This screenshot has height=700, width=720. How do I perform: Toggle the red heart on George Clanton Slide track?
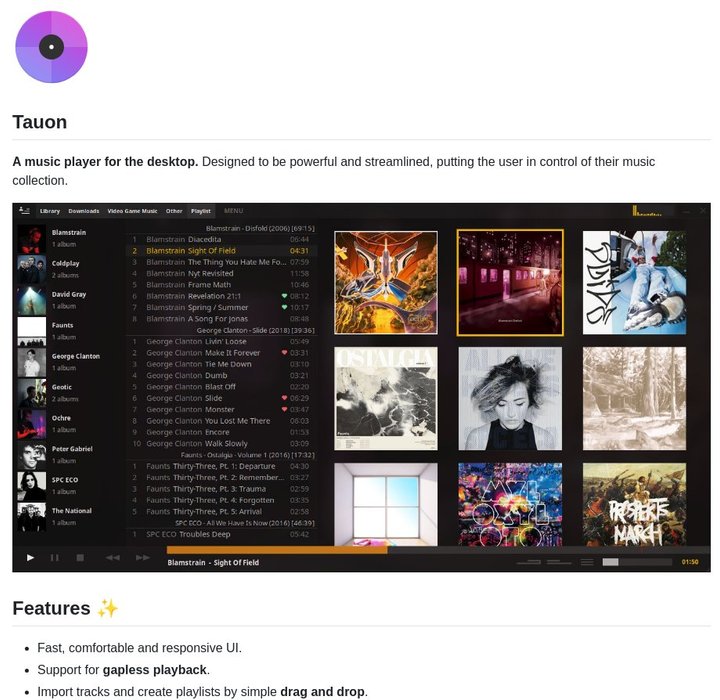[x=284, y=398]
